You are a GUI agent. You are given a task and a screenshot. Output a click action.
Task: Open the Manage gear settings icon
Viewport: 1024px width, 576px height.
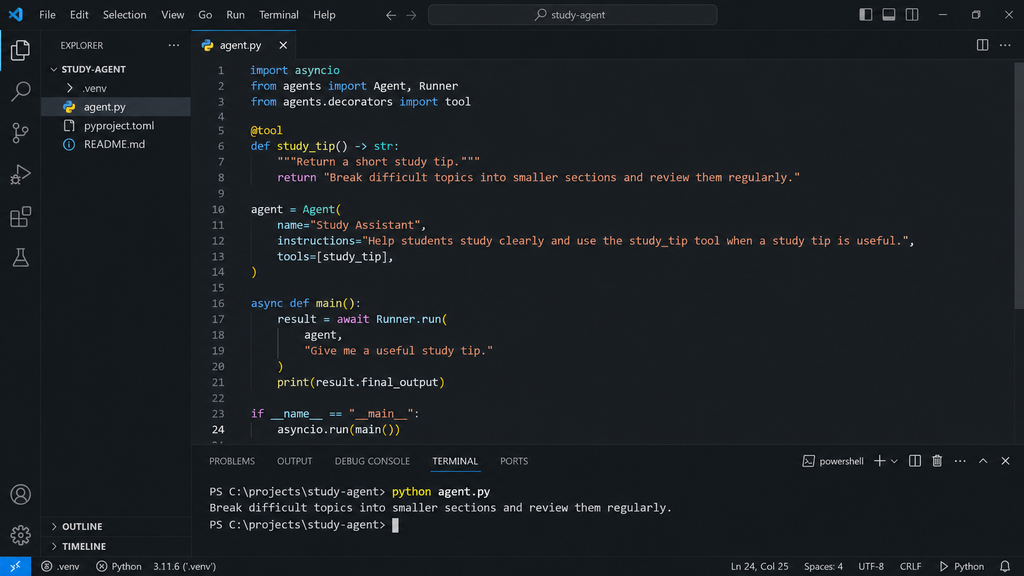coord(20,535)
